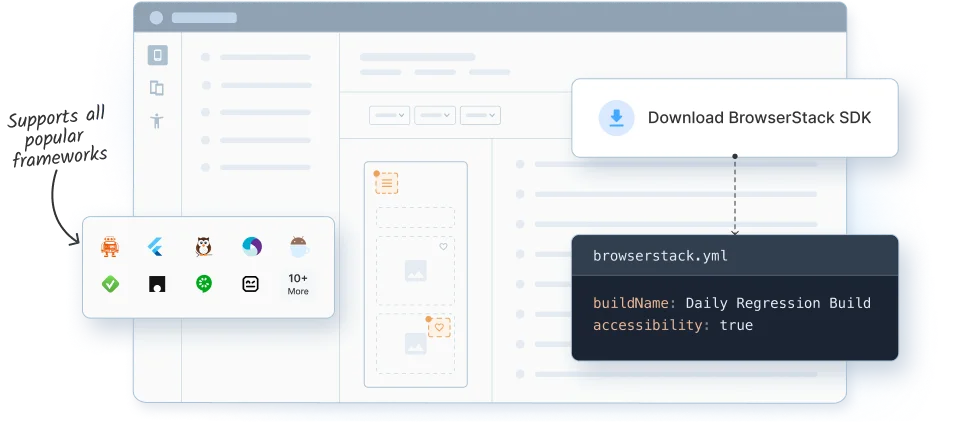Click the 10+ More frameworks button
980x422 pixels.
pos(298,284)
